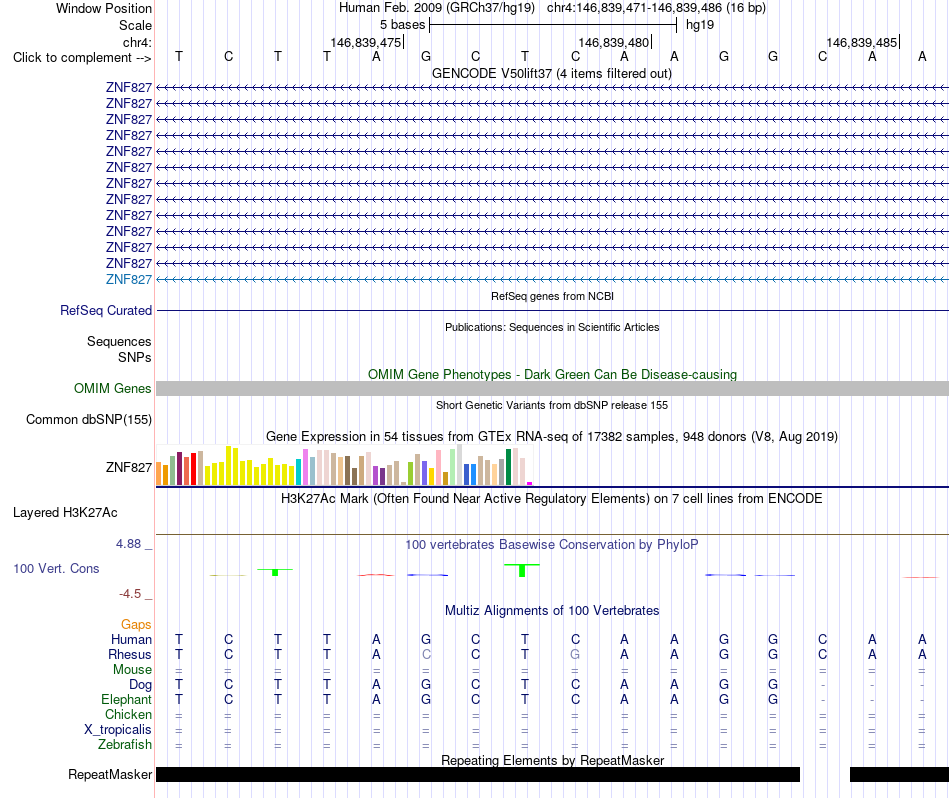Select the Human species label
Viewport: 950px width, 798px height.
click(x=131, y=639)
